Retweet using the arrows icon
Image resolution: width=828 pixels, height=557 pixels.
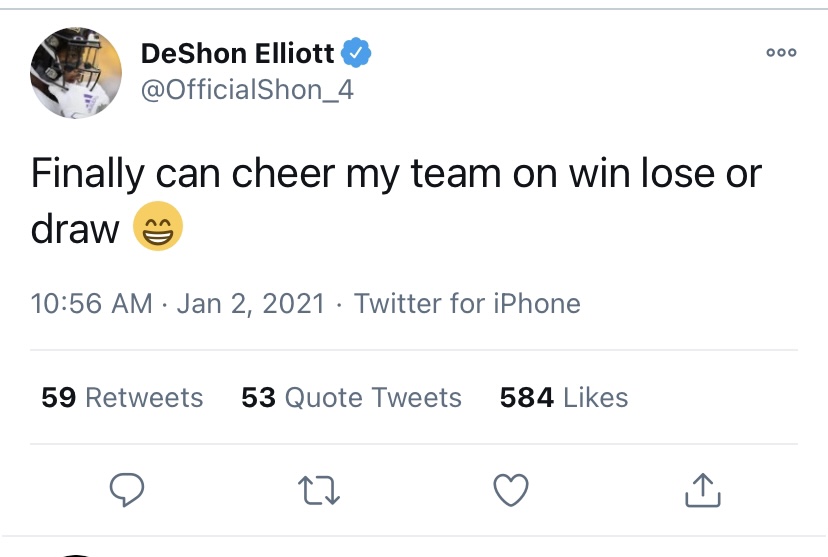[x=319, y=489]
